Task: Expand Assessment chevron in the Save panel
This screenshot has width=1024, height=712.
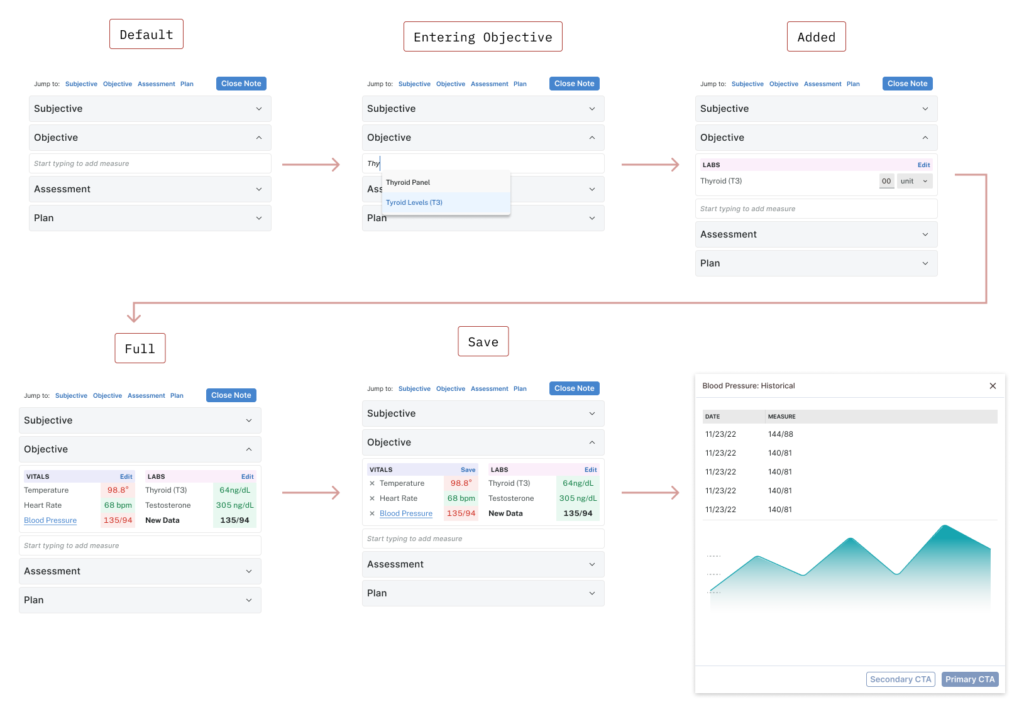Action: [591, 564]
